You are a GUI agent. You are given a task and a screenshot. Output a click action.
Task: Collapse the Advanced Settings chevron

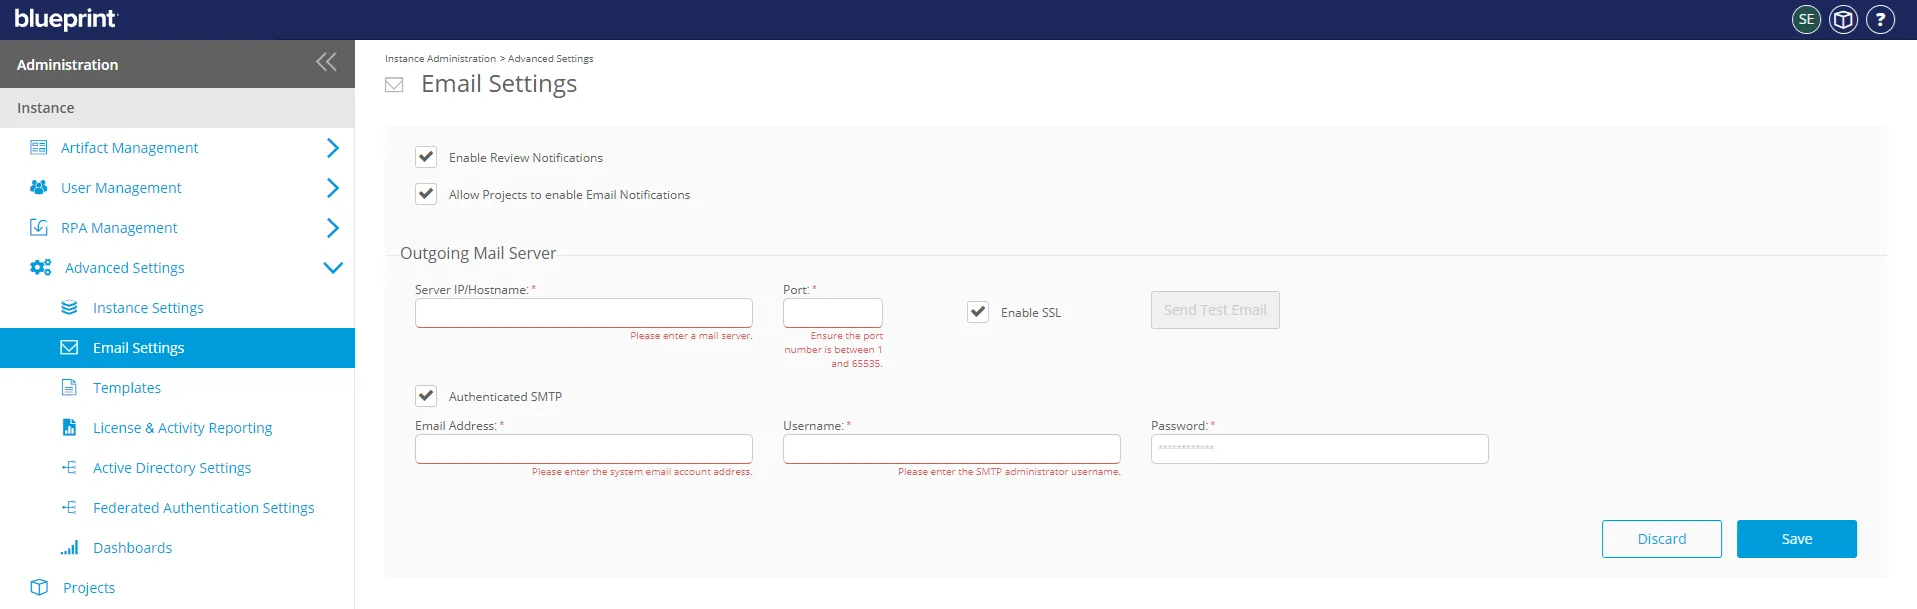pyautogui.click(x=333, y=268)
